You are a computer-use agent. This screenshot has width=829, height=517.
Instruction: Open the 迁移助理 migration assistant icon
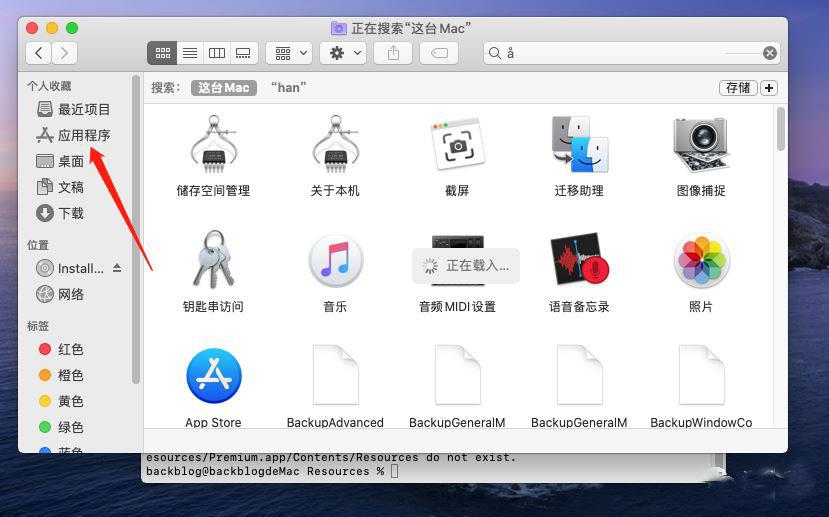coord(579,146)
